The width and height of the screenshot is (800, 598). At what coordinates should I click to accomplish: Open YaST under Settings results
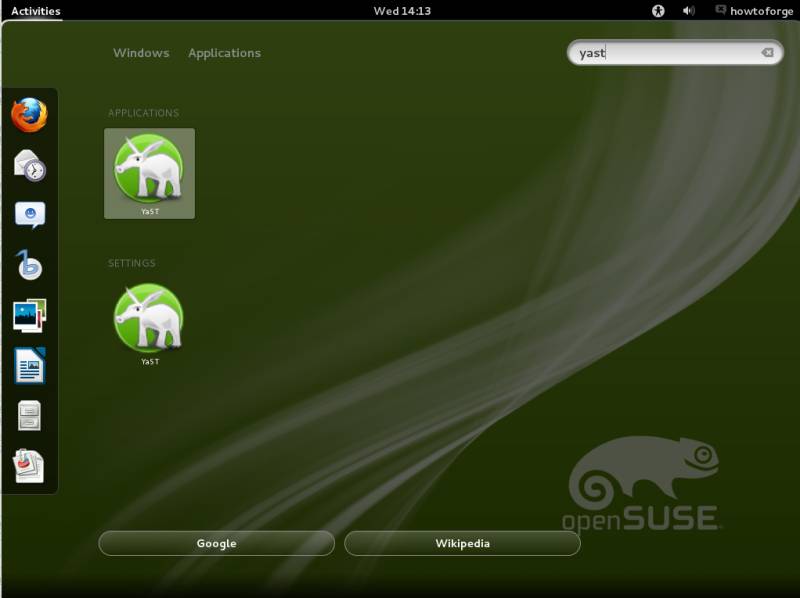tap(149, 325)
